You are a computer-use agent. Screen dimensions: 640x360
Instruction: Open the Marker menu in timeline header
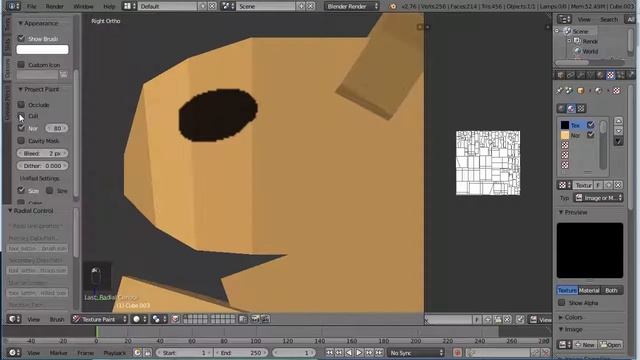[x=58, y=353]
